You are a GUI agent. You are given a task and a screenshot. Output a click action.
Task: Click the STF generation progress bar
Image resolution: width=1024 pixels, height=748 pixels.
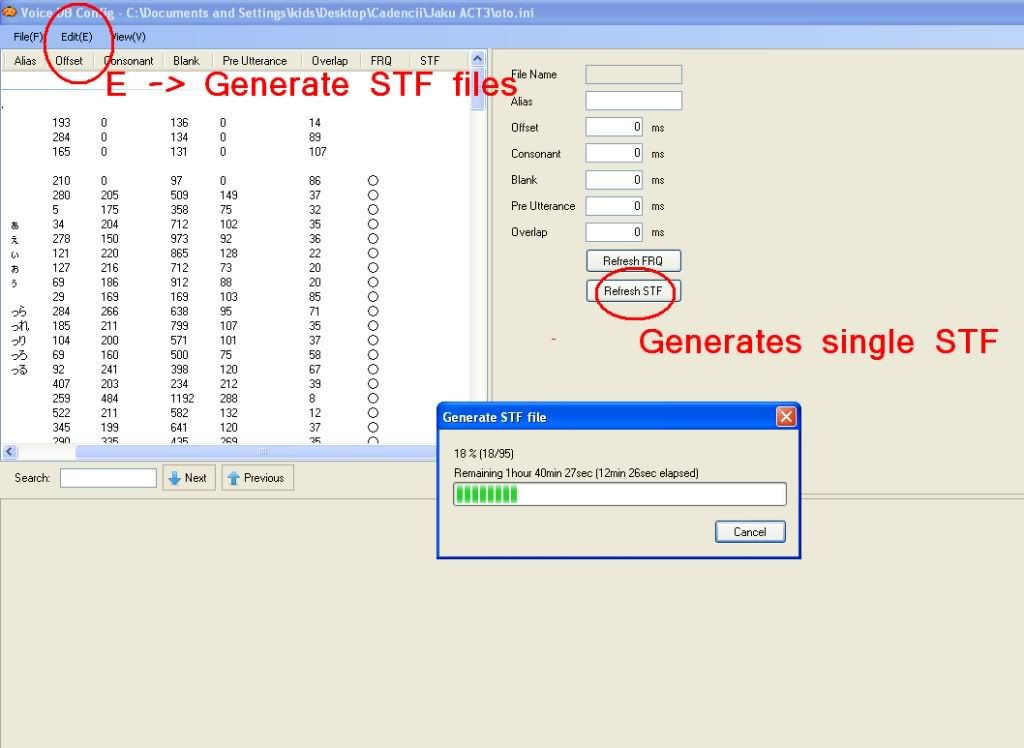coord(620,494)
